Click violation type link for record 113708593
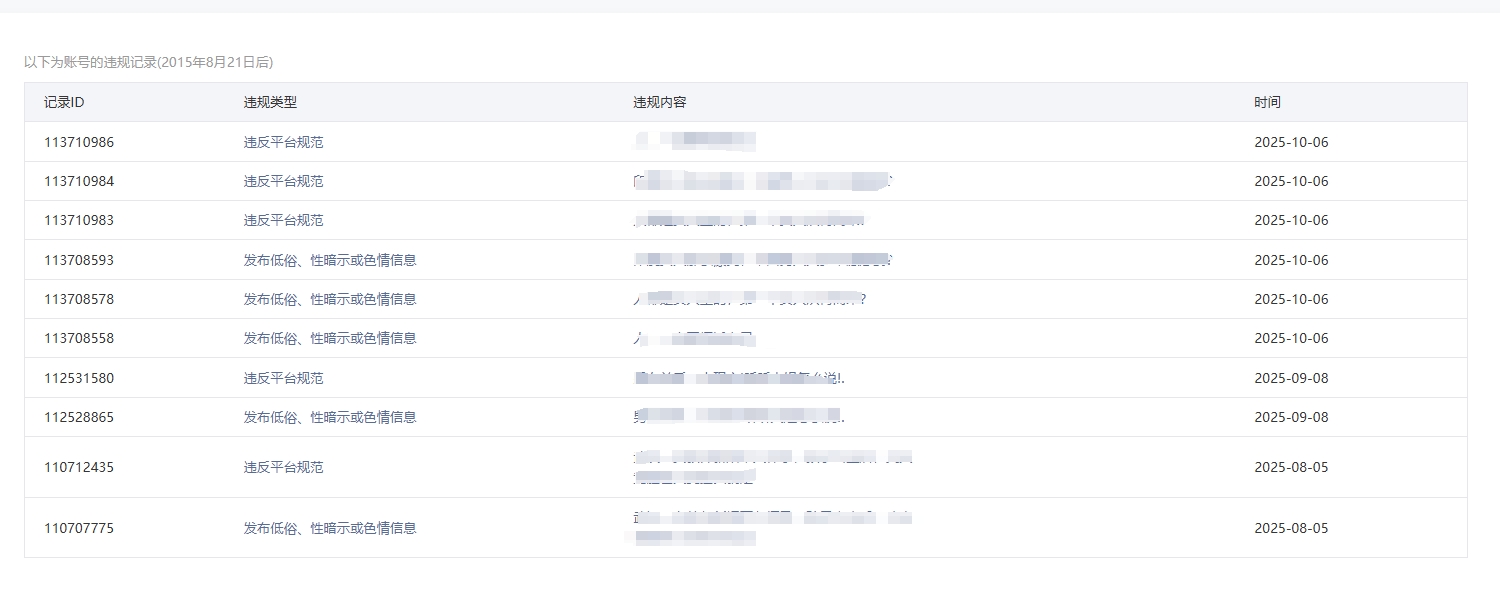 [330, 260]
